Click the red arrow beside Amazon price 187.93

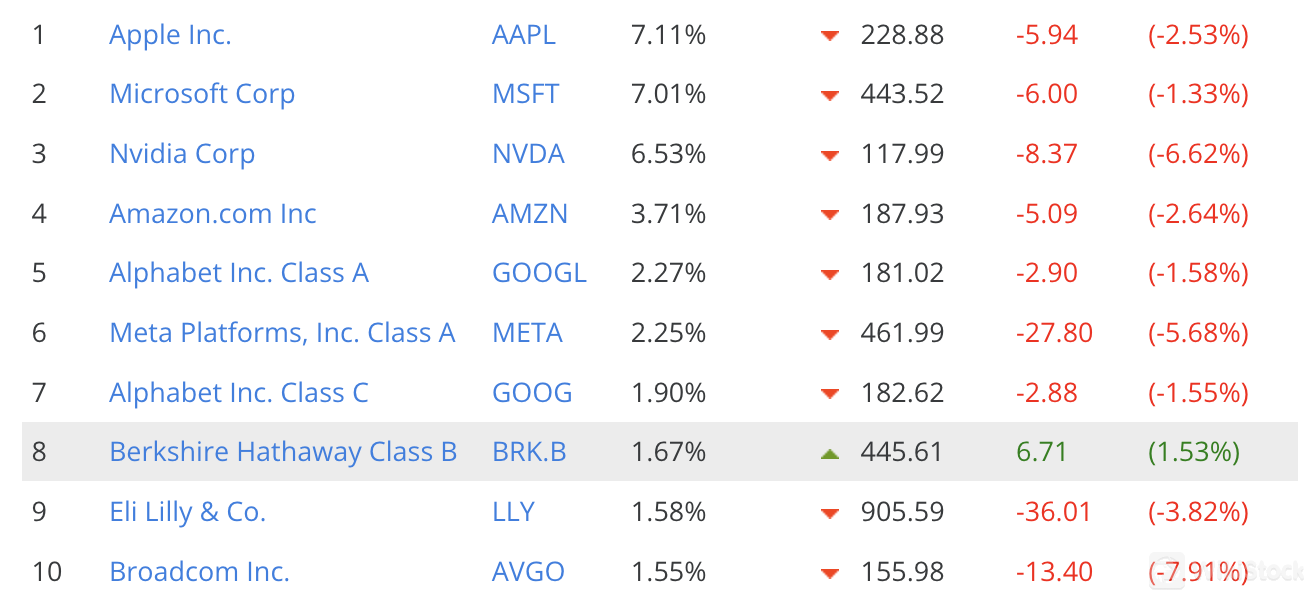[x=829, y=215]
